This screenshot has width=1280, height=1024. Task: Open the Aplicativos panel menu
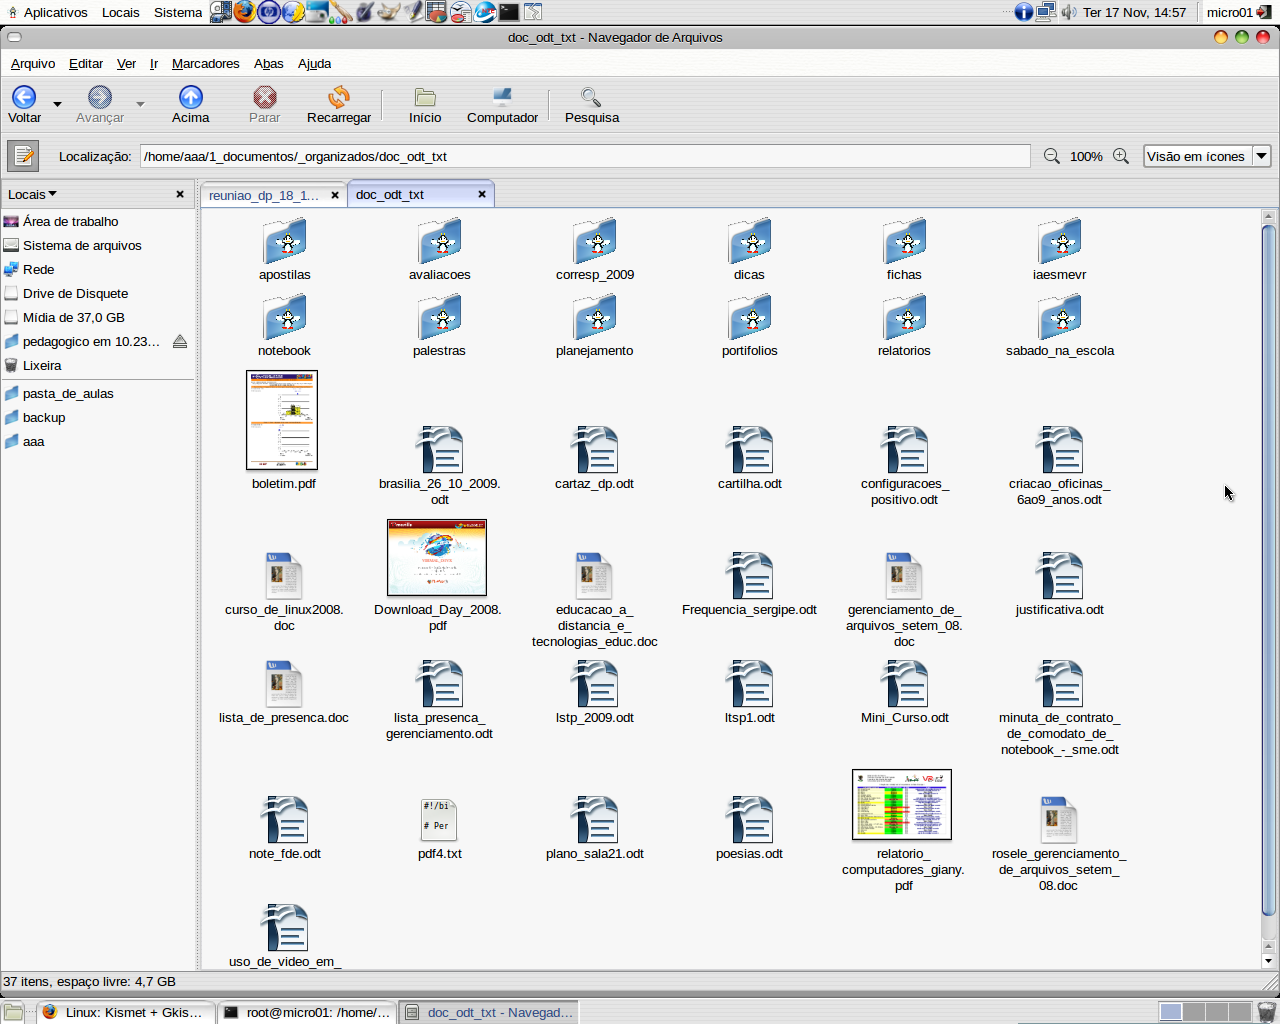point(48,12)
